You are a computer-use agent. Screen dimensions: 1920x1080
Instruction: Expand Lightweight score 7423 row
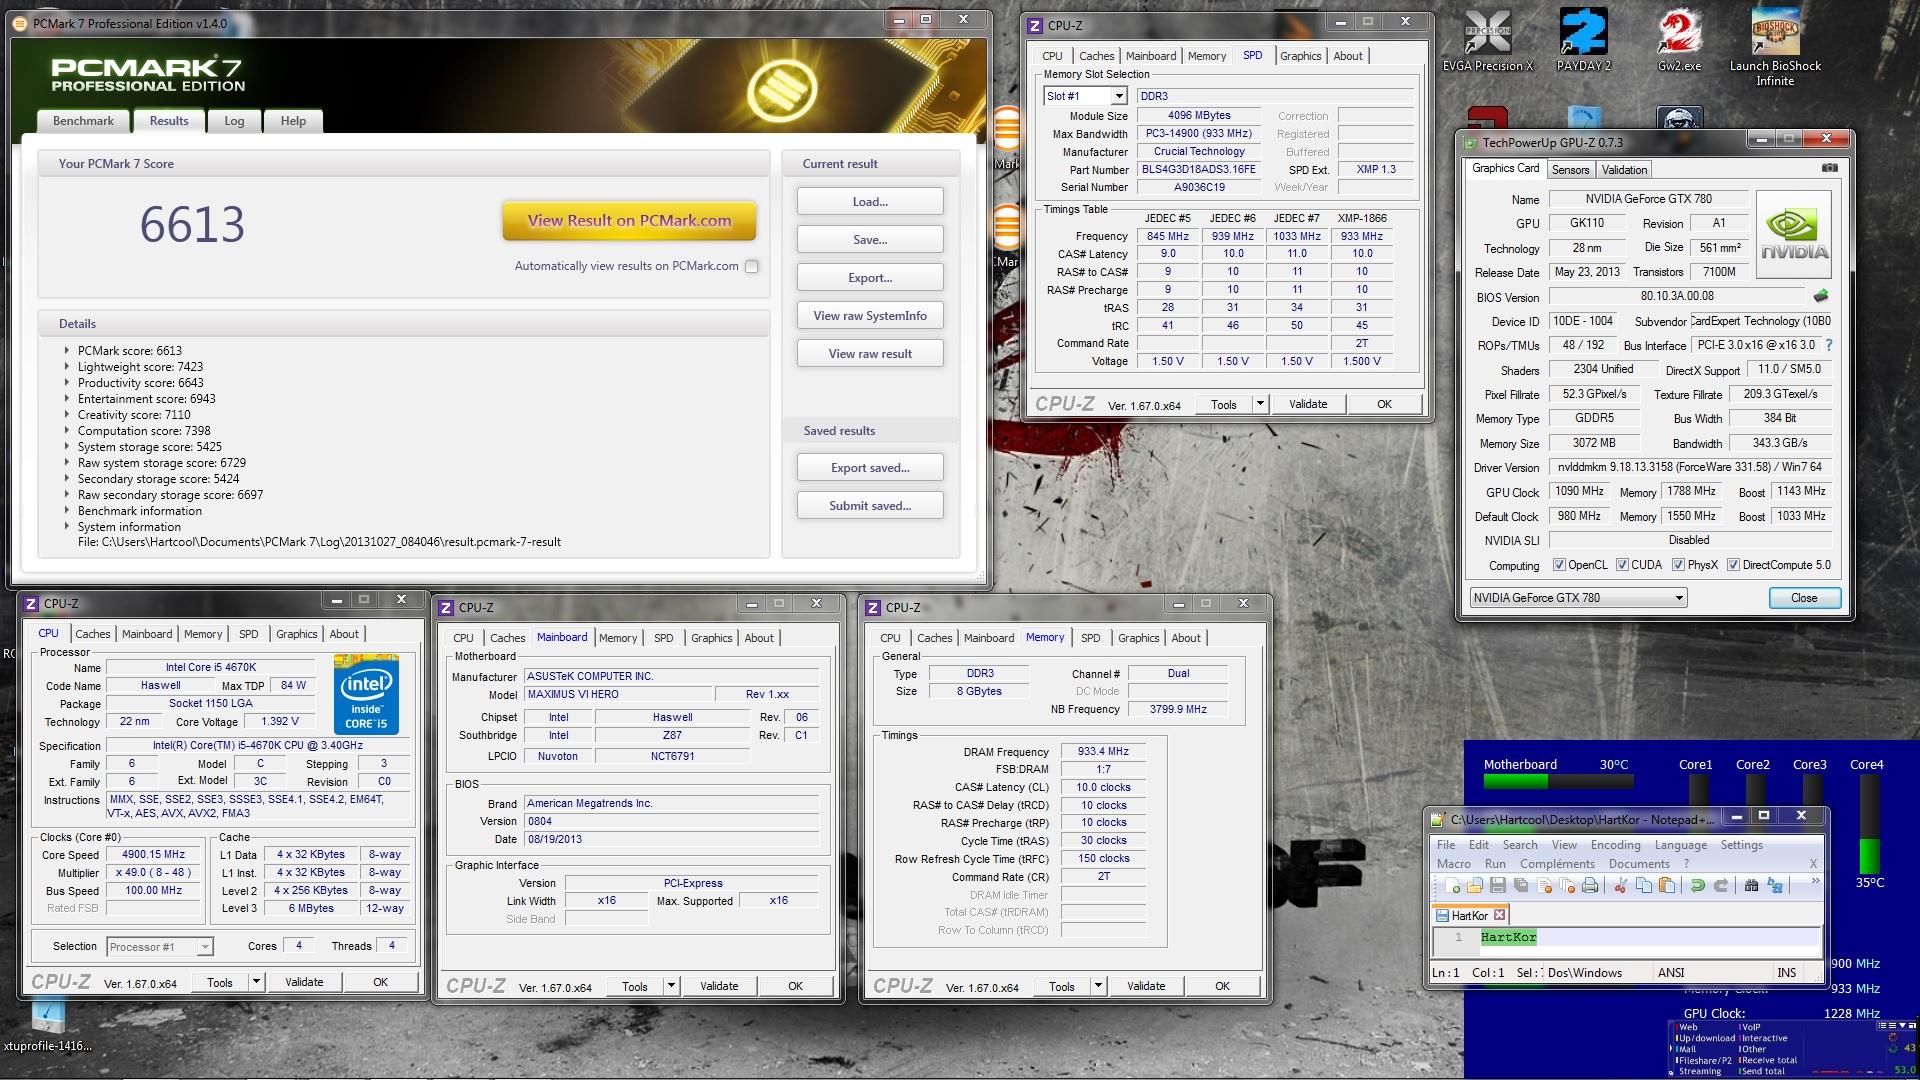click(x=67, y=367)
